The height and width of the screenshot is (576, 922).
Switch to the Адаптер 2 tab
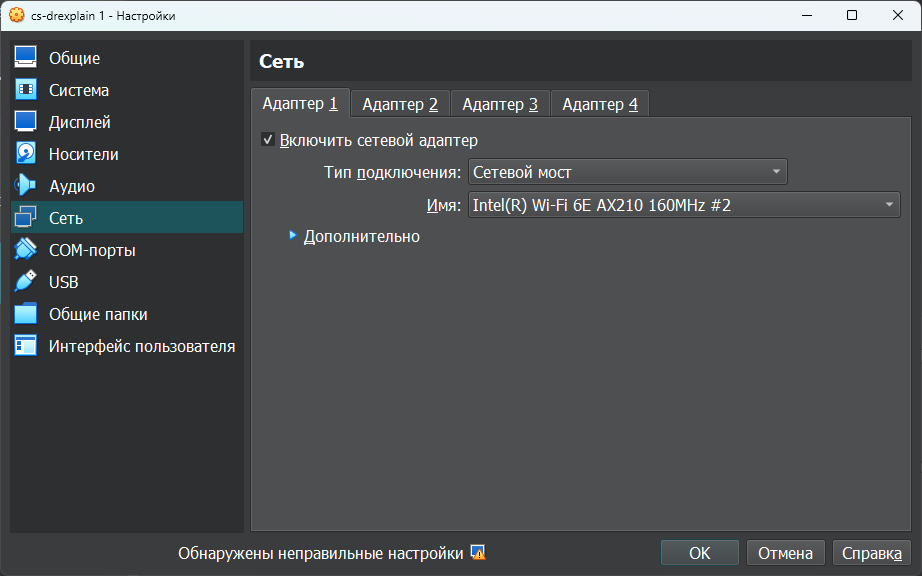pos(400,104)
